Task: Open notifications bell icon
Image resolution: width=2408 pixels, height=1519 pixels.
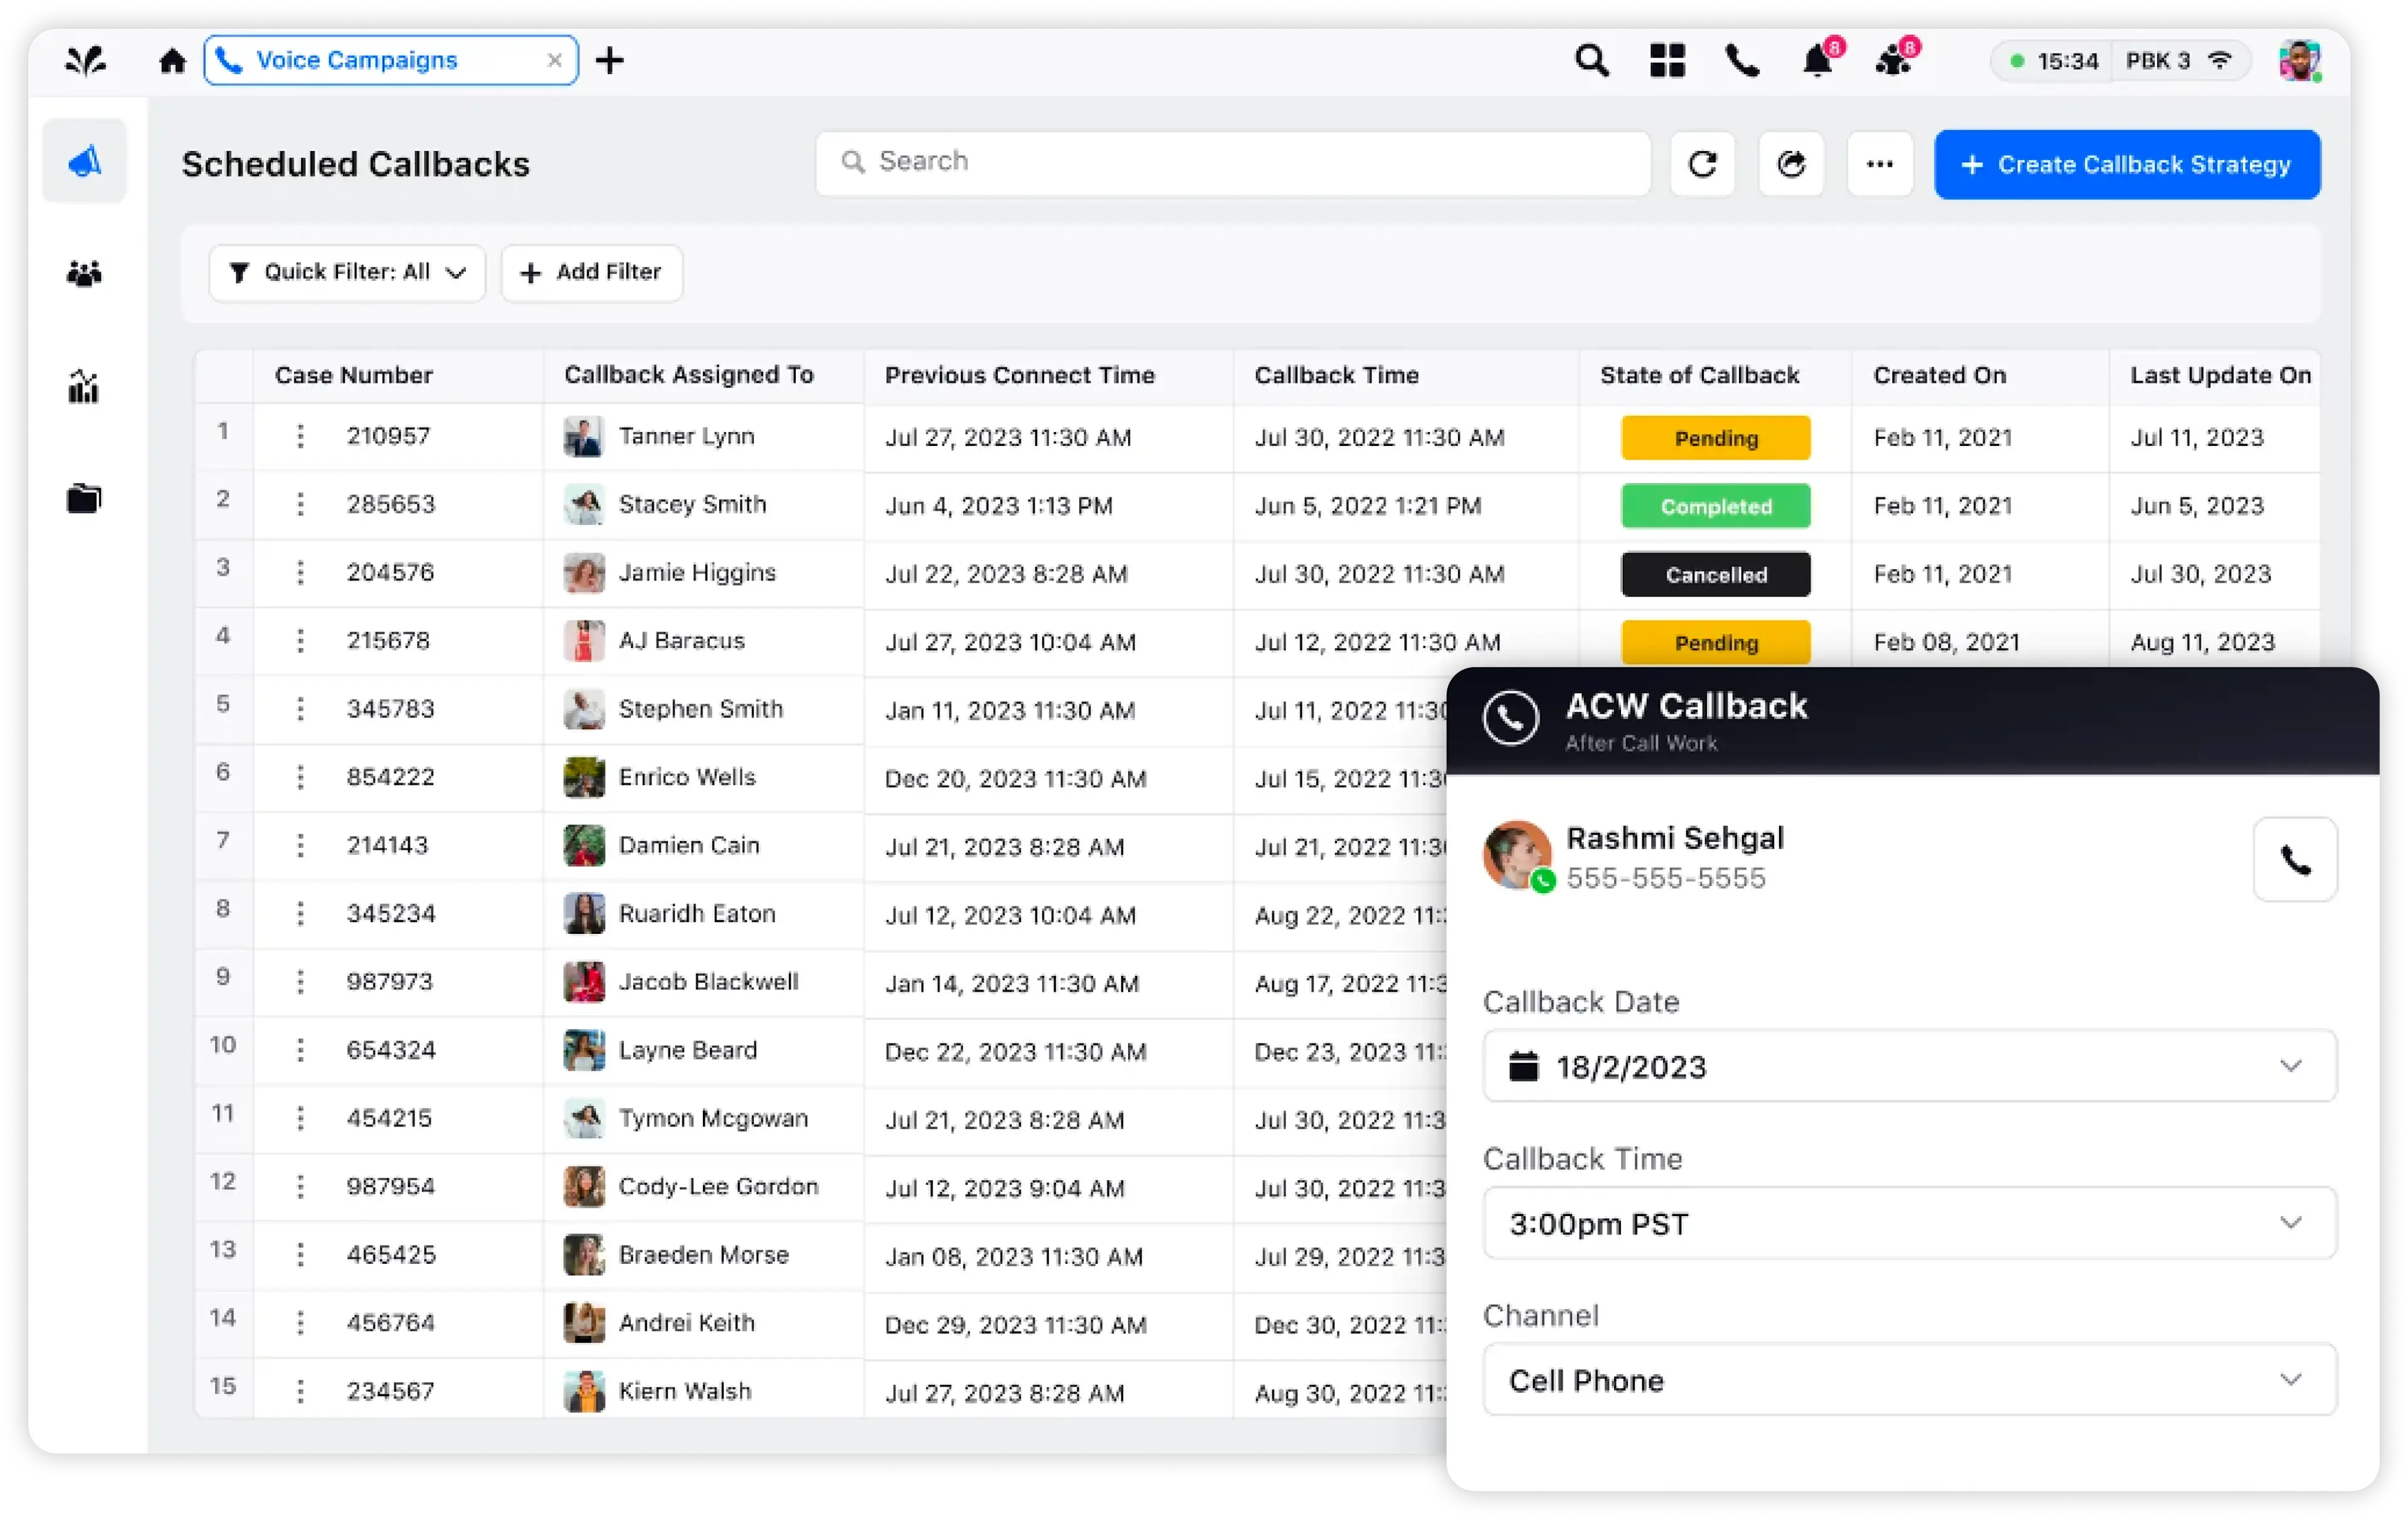Action: [x=1818, y=61]
